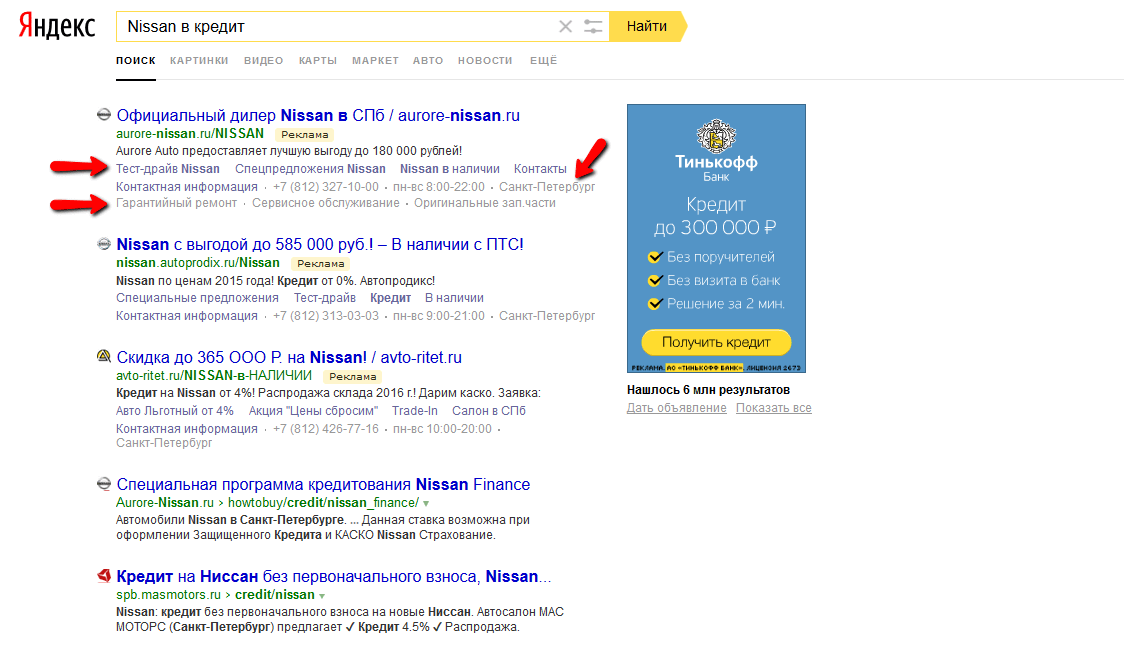
Task: Open Скидка до 365 000 Р. на Nissan result
Action: pyautogui.click(x=289, y=357)
